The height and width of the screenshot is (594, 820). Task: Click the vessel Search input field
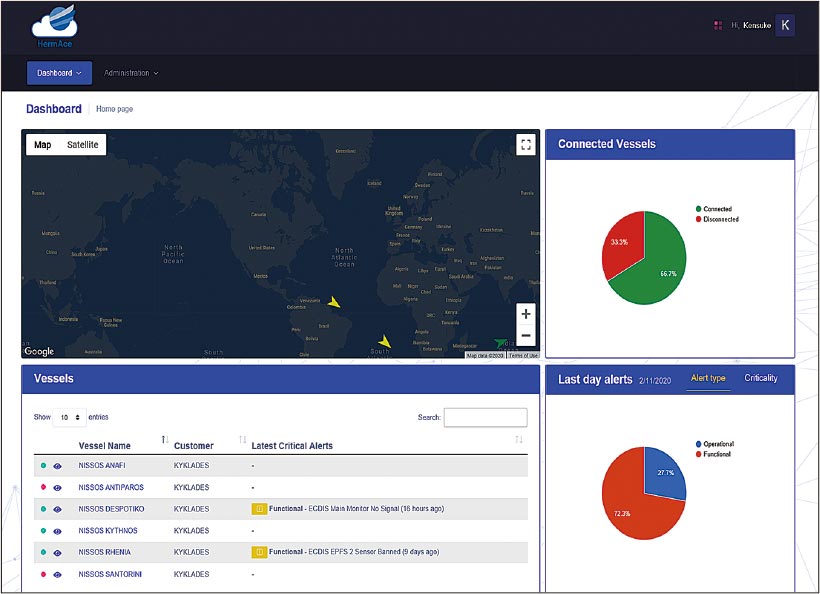tap(485, 418)
